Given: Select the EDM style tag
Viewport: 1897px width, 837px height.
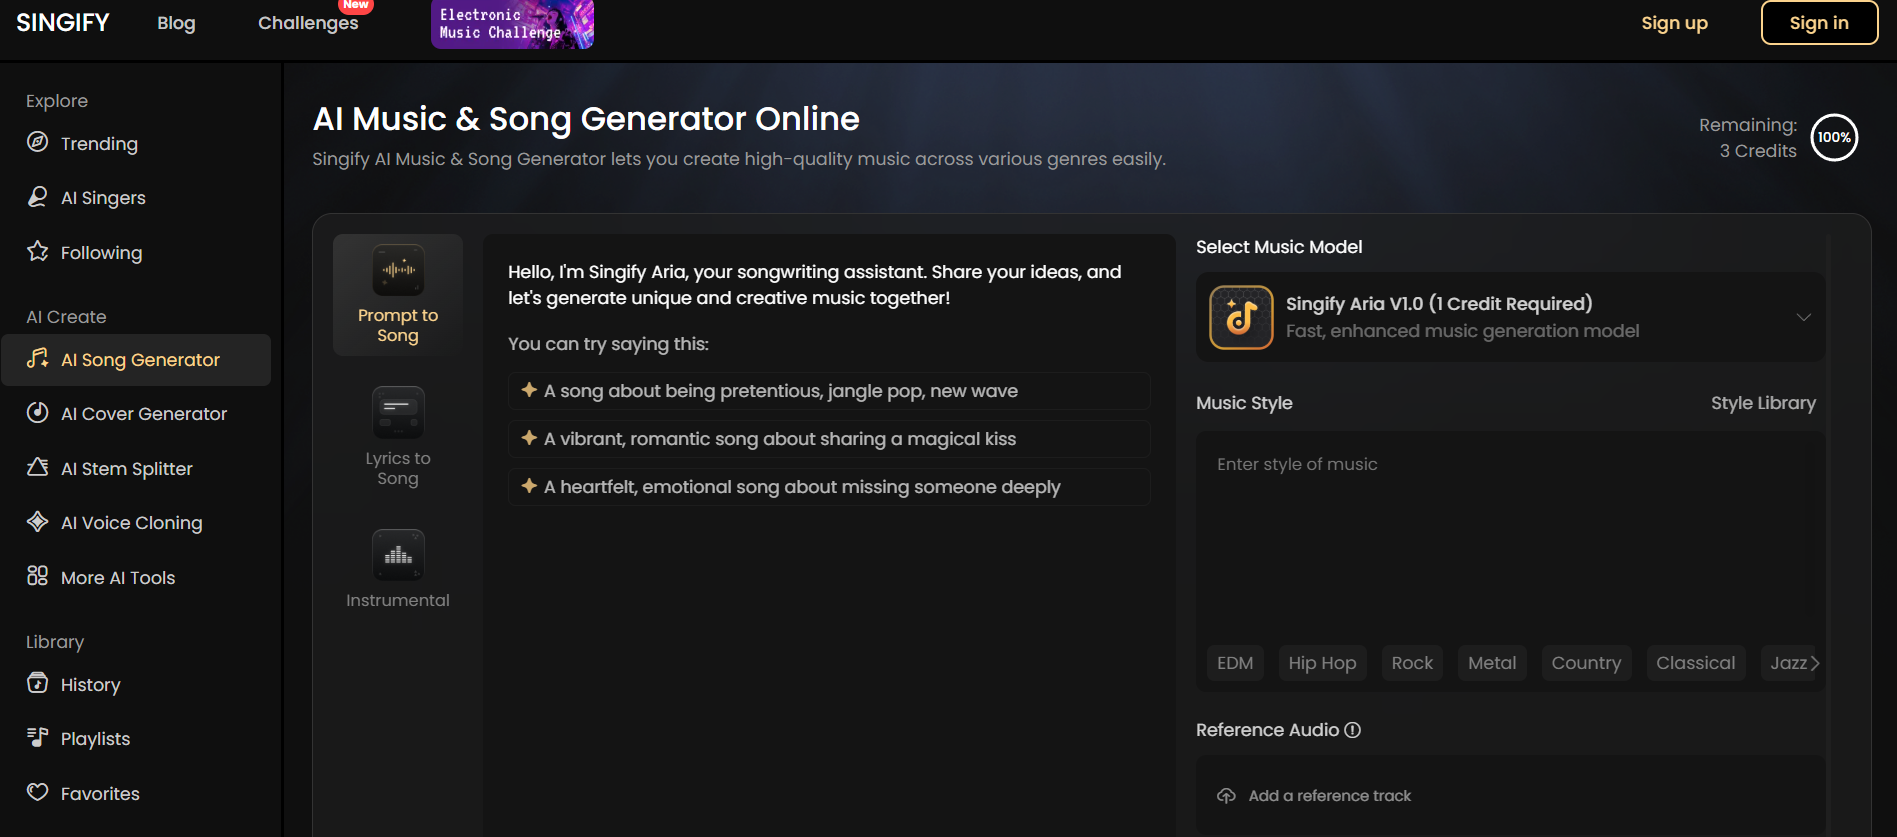Looking at the screenshot, I should click(x=1235, y=663).
